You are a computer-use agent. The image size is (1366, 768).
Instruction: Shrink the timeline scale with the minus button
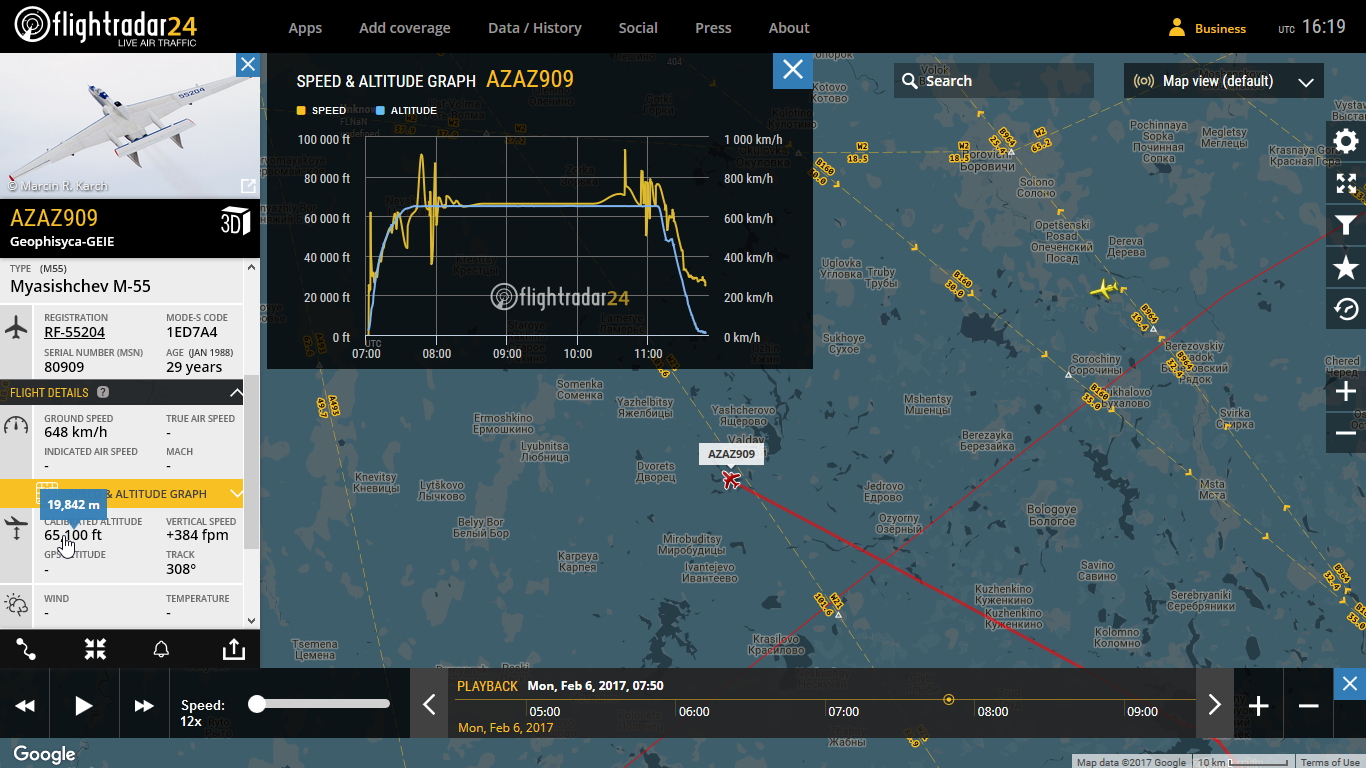[x=1308, y=706]
